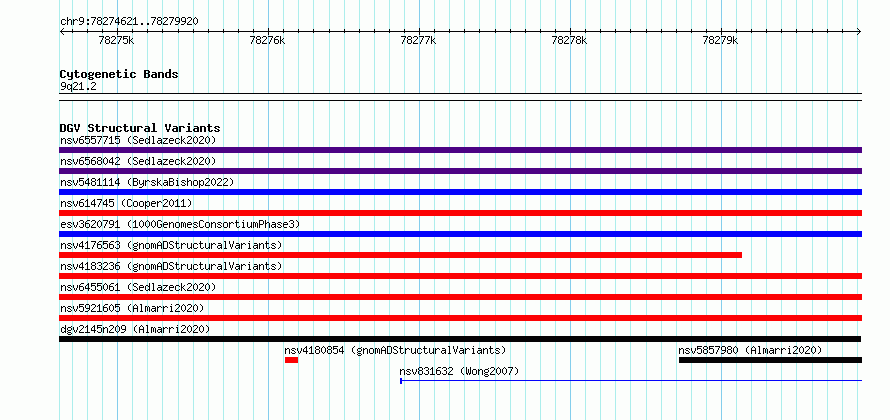The height and width of the screenshot is (420, 890).
Task: Select the purple bar under nsv6568042
Action: (x=460, y=171)
